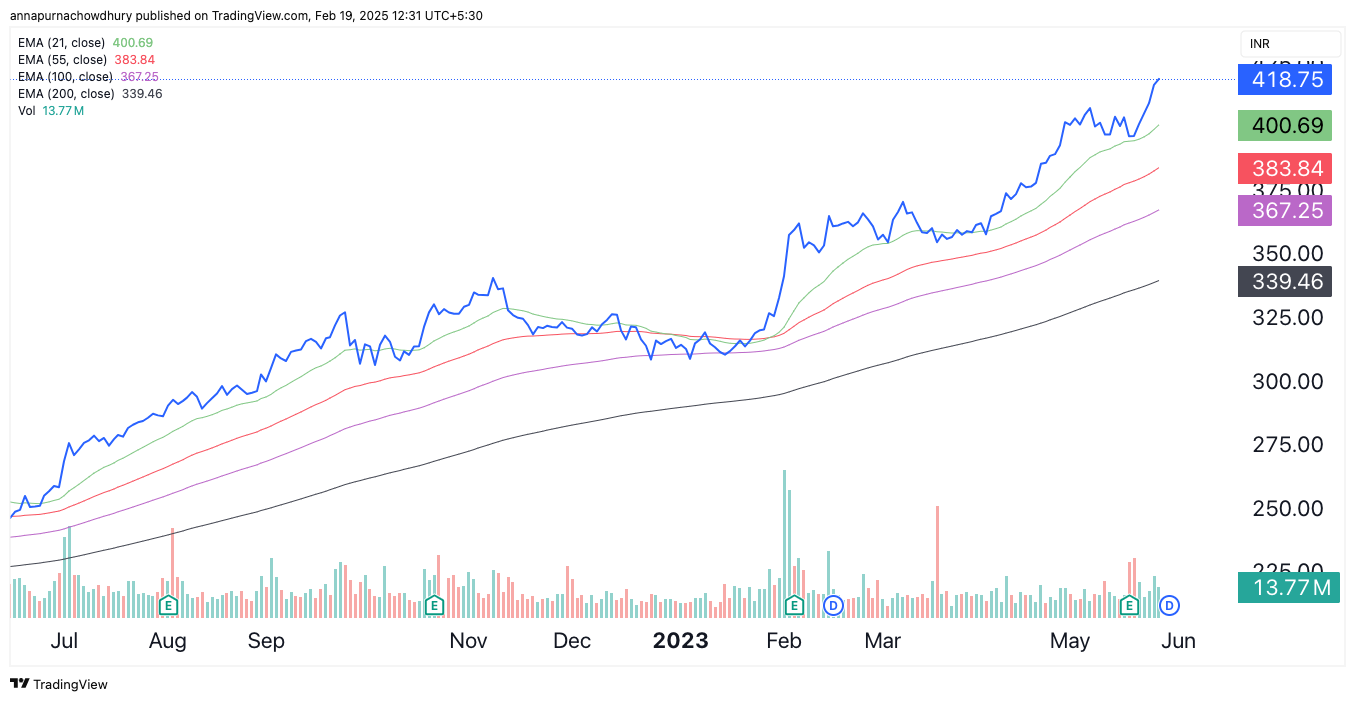Click the earnings marker near November
This screenshot has width=1355, height=701.
click(x=434, y=605)
